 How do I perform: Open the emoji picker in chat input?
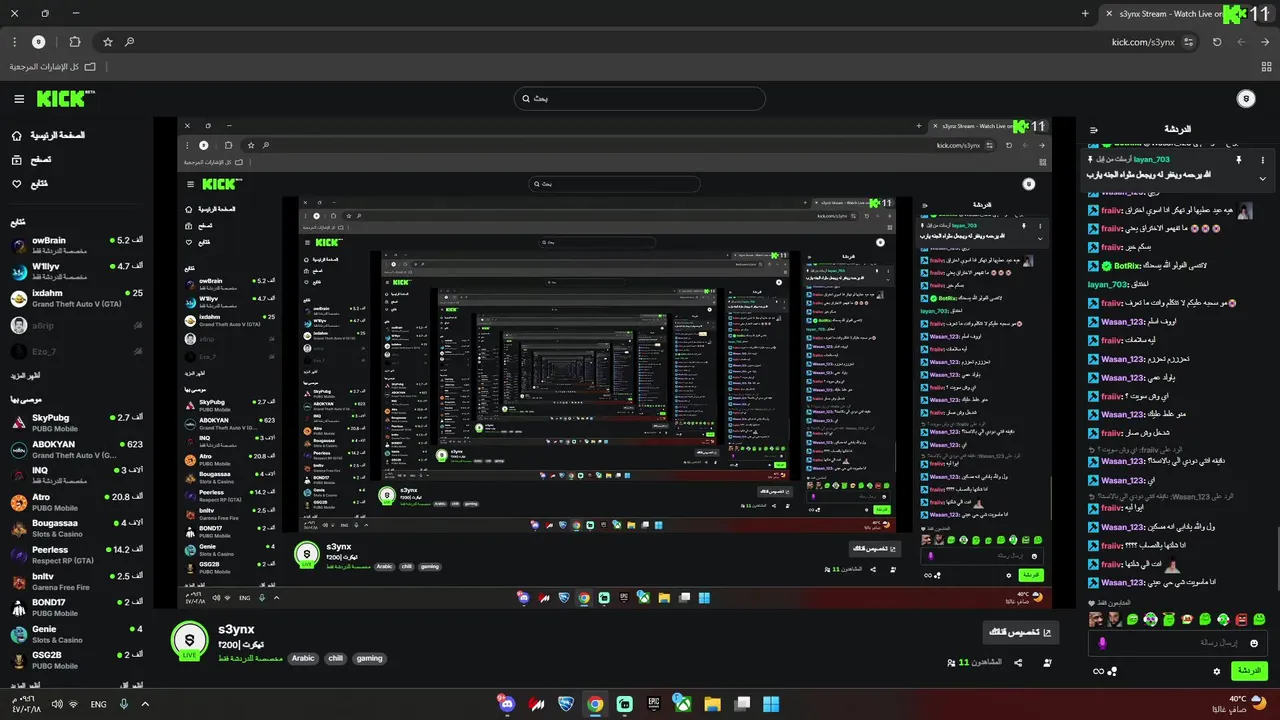pyautogui.click(x=1254, y=643)
